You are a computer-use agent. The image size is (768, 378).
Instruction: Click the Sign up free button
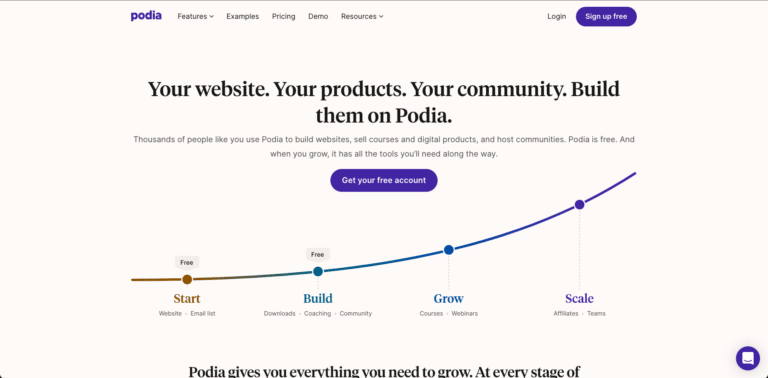(606, 16)
